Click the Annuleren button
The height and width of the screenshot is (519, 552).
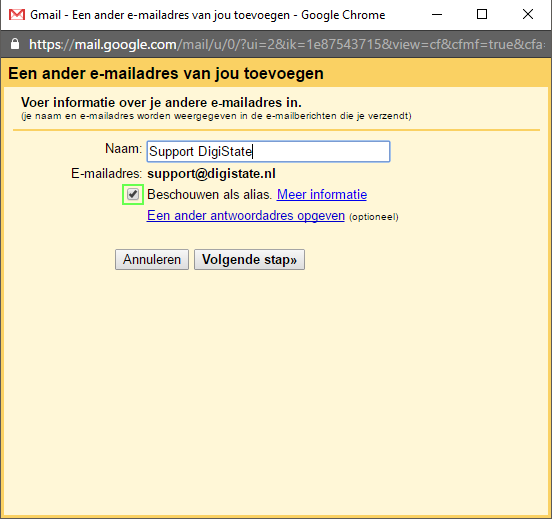click(152, 260)
